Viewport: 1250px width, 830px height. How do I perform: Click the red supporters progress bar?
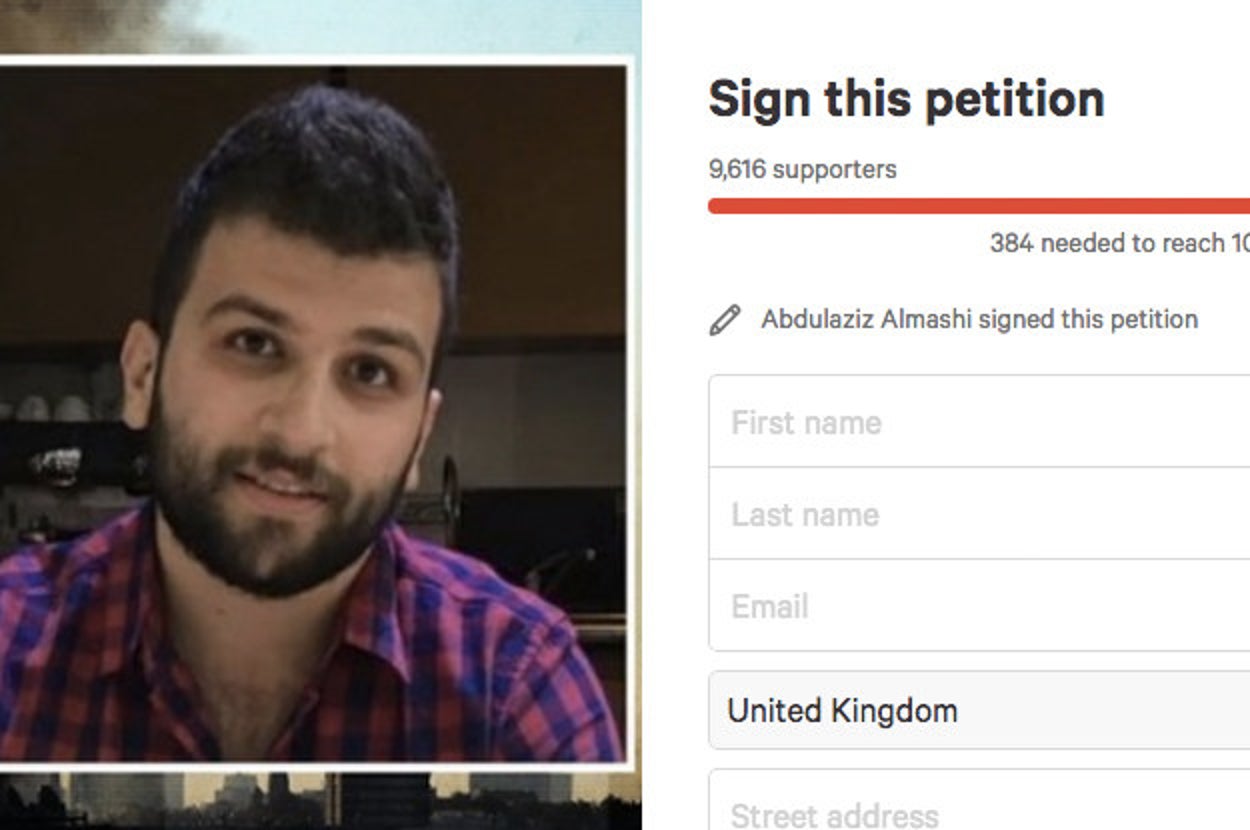pyautogui.click(x=979, y=206)
